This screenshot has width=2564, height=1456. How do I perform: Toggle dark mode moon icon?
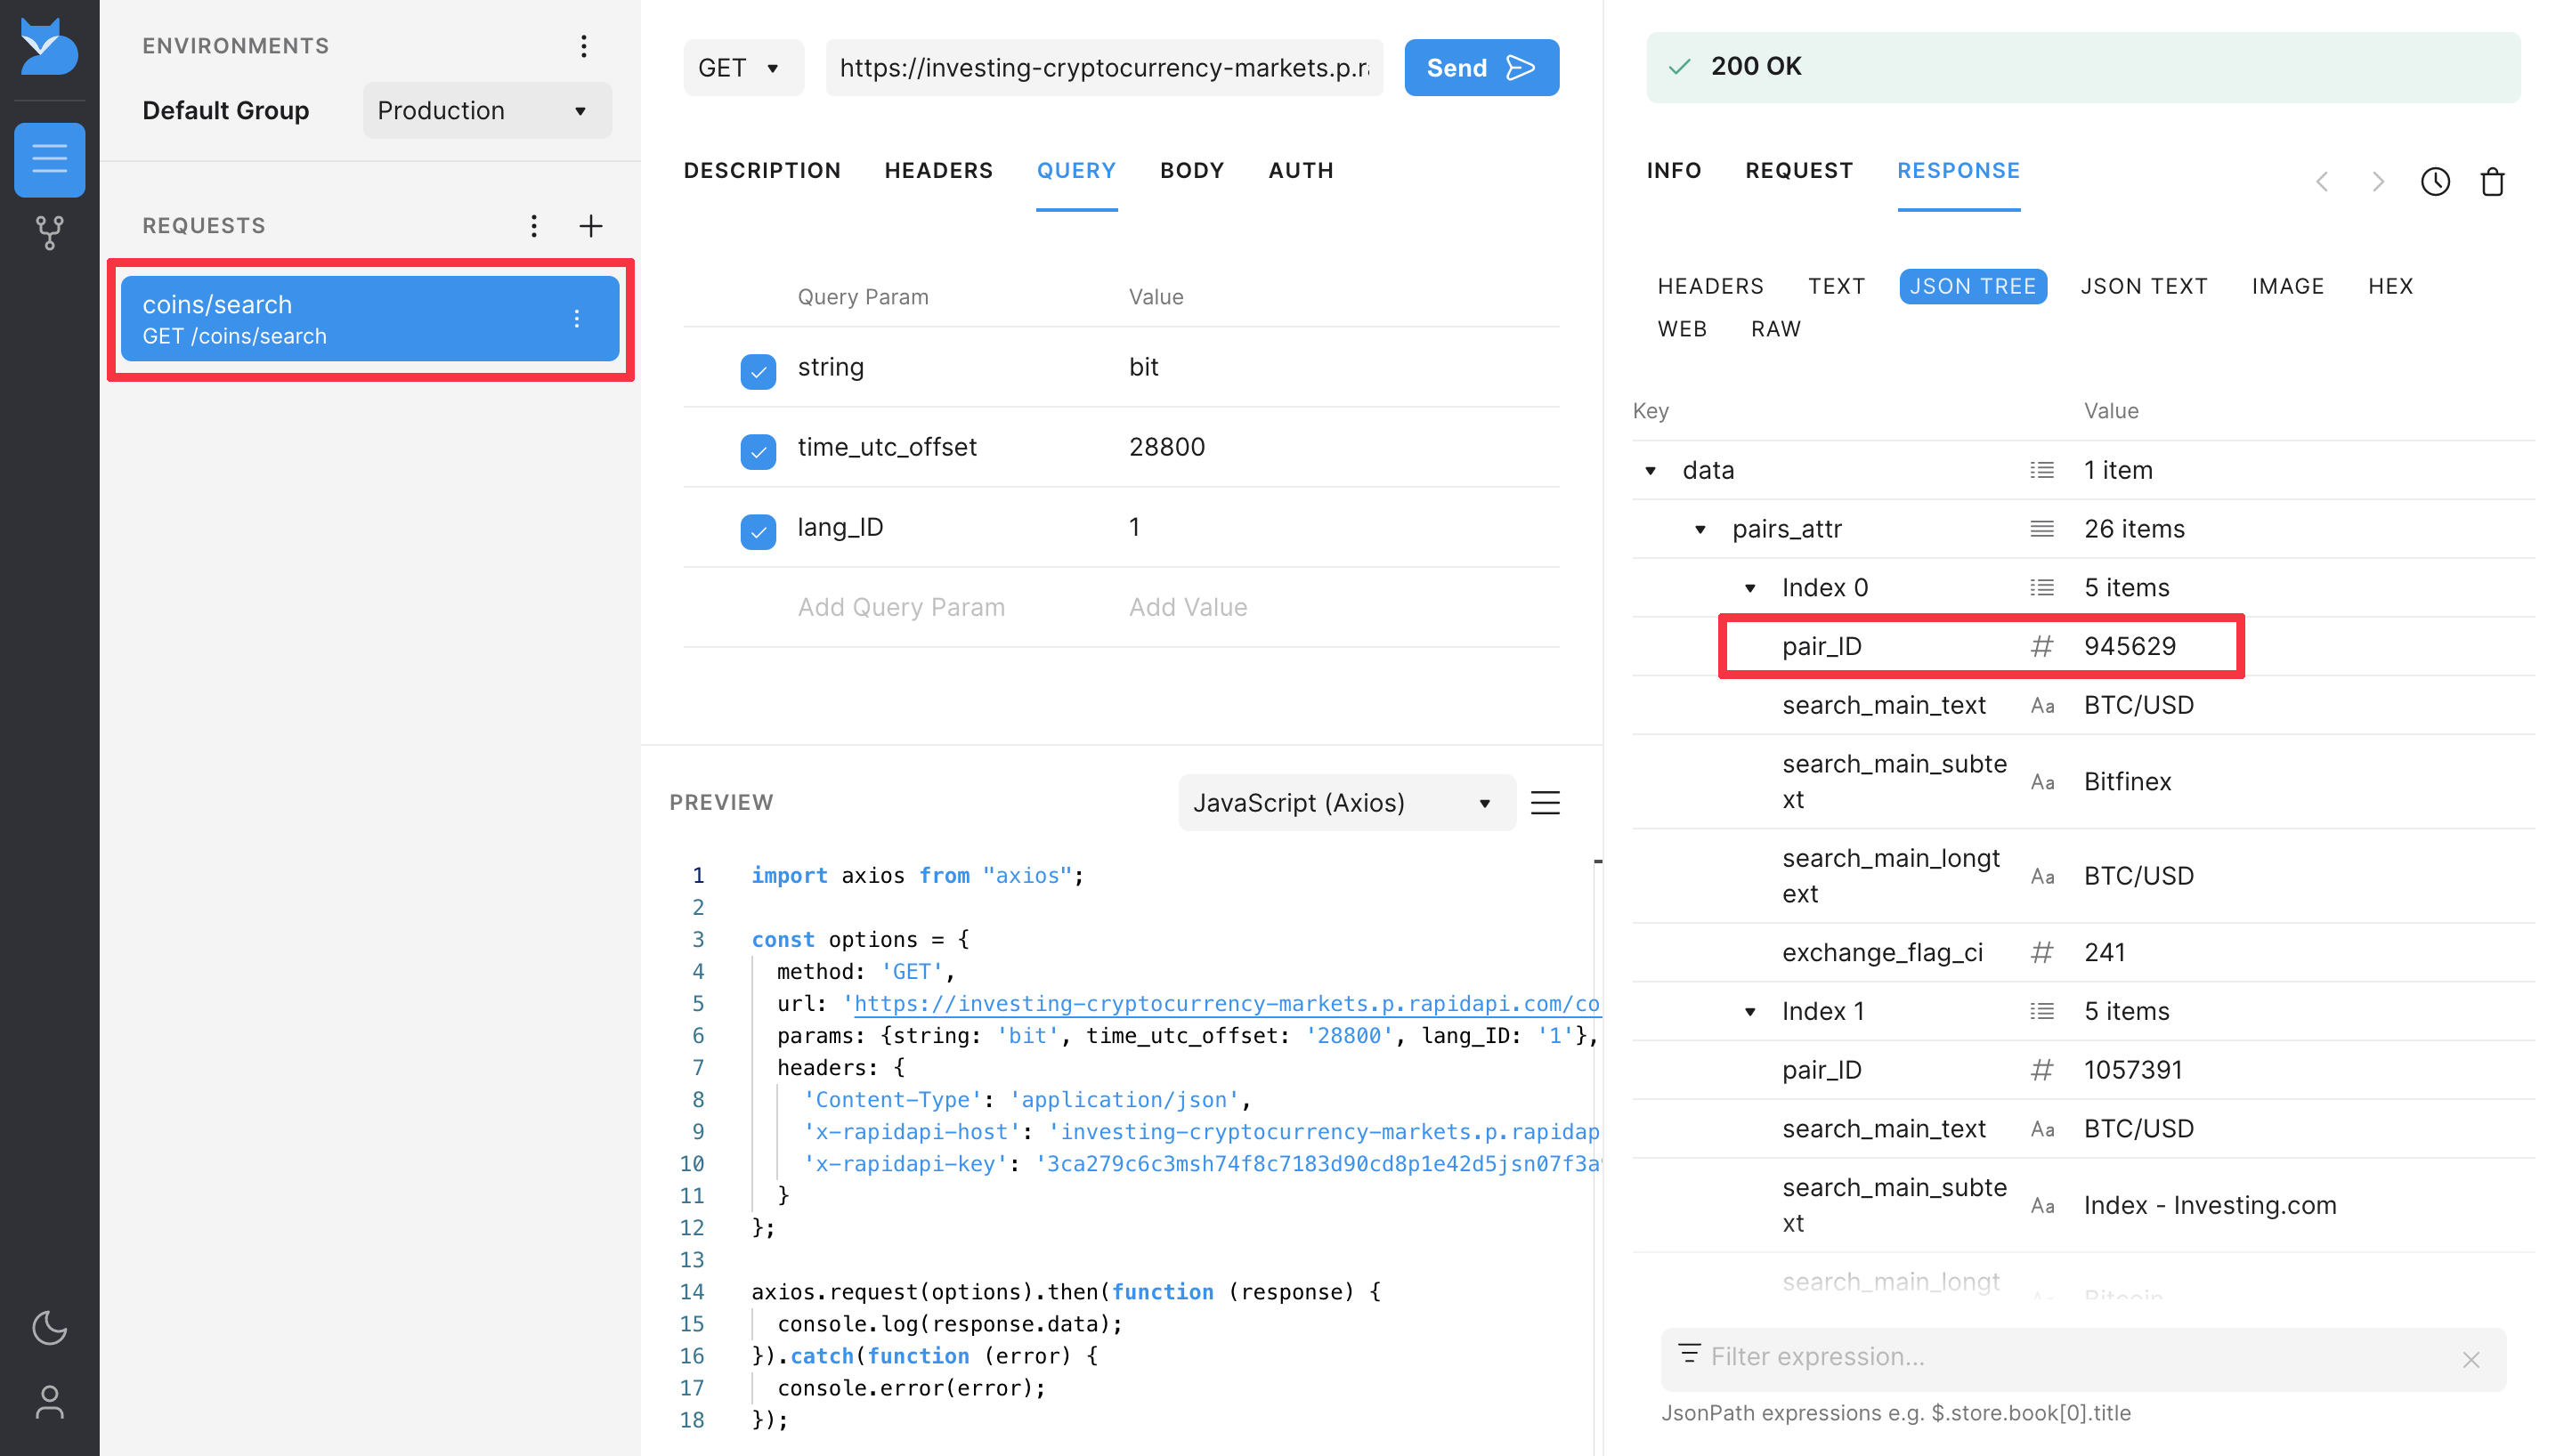(x=49, y=1327)
